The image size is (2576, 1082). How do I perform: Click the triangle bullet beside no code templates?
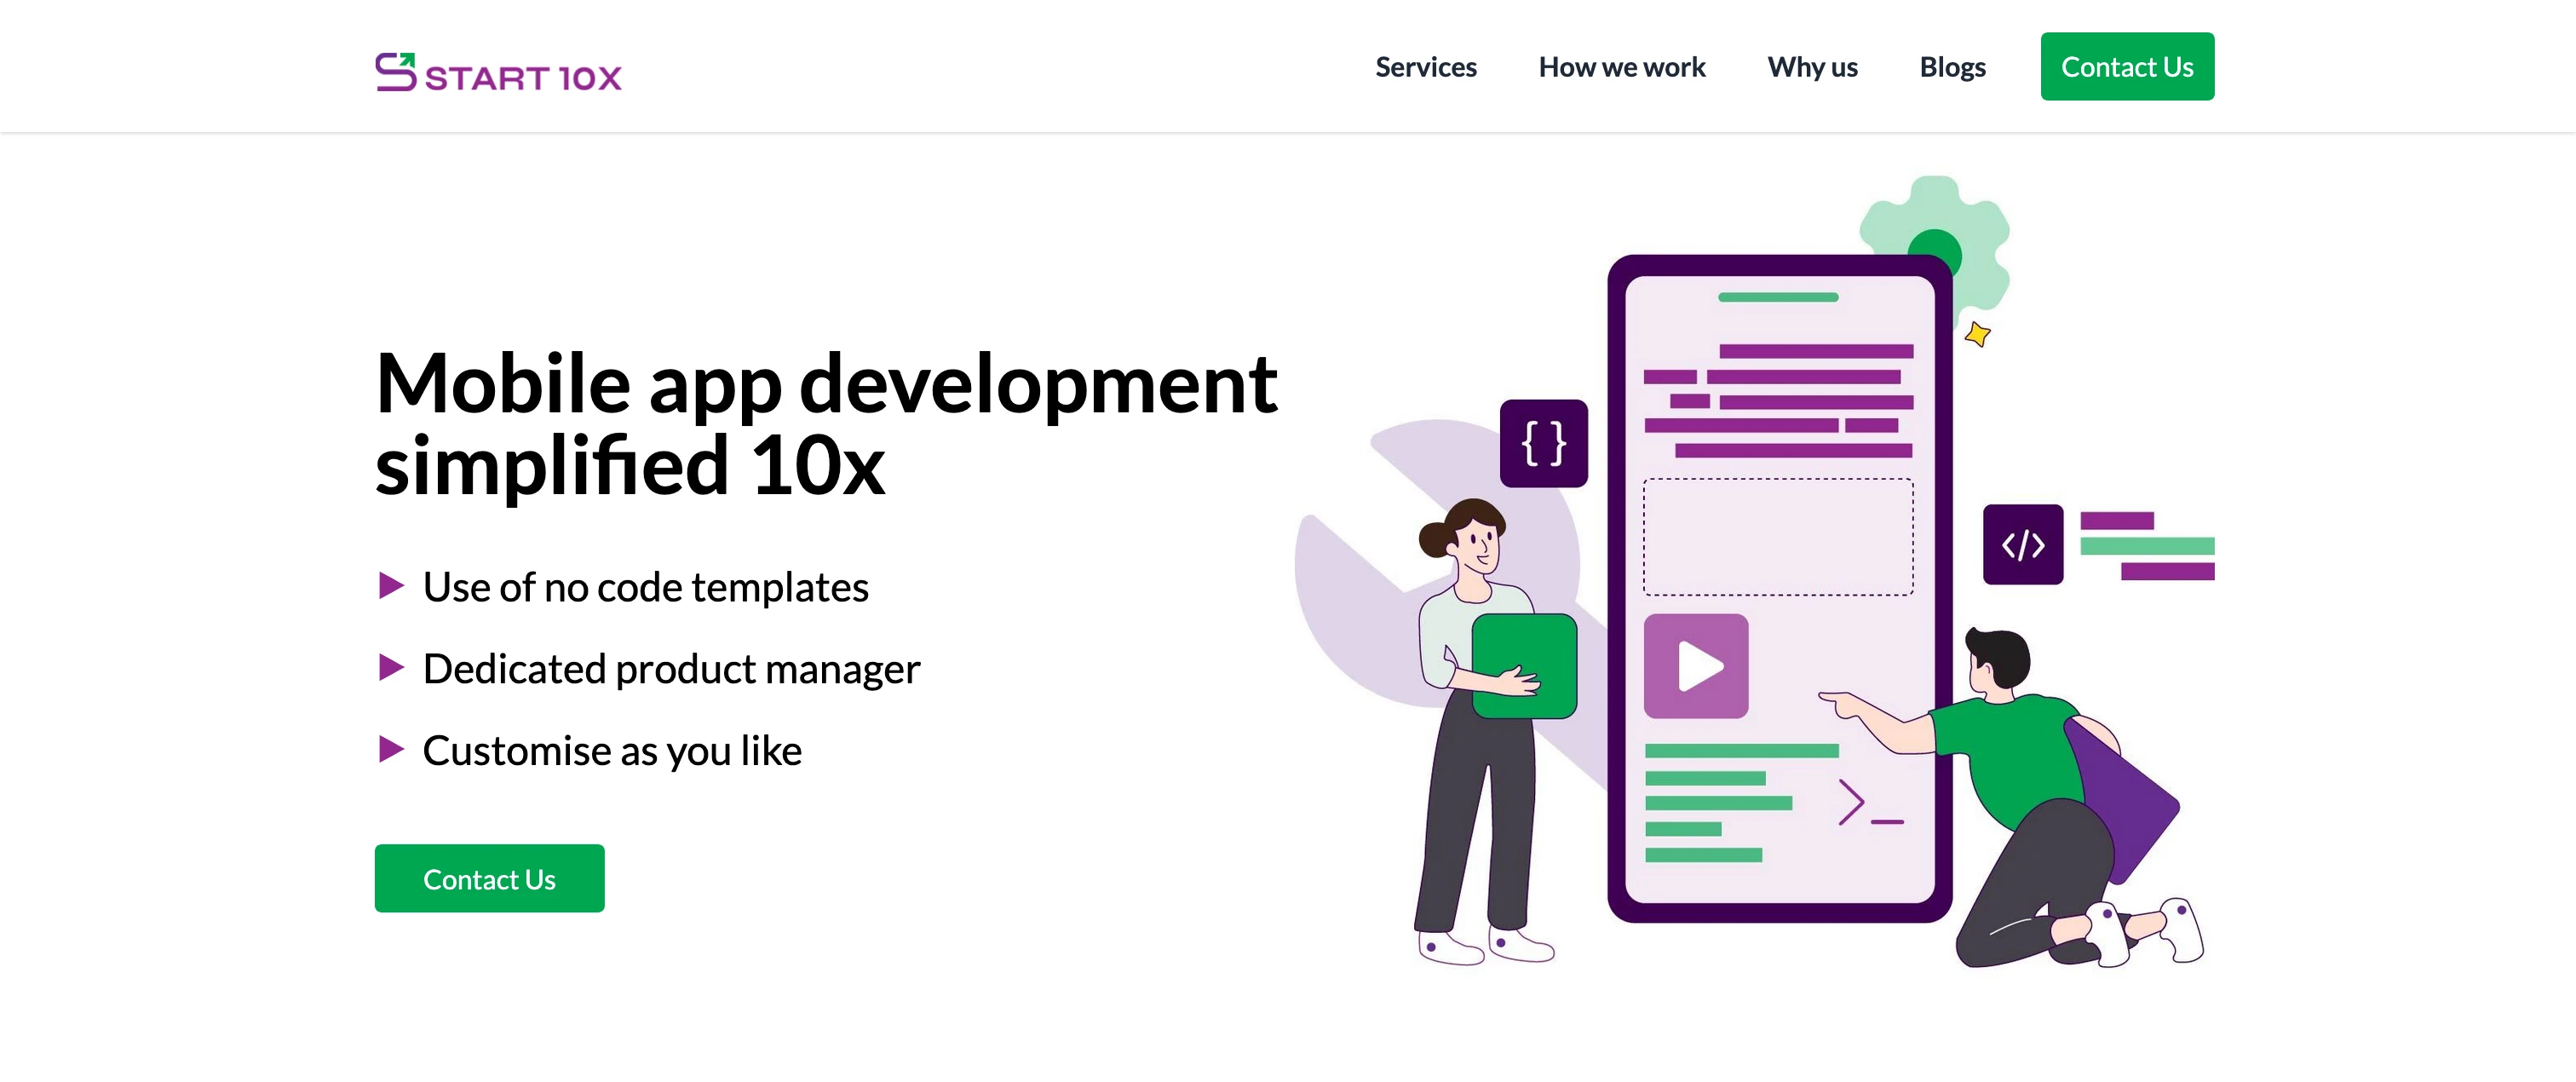pyautogui.click(x=391, y=586)
